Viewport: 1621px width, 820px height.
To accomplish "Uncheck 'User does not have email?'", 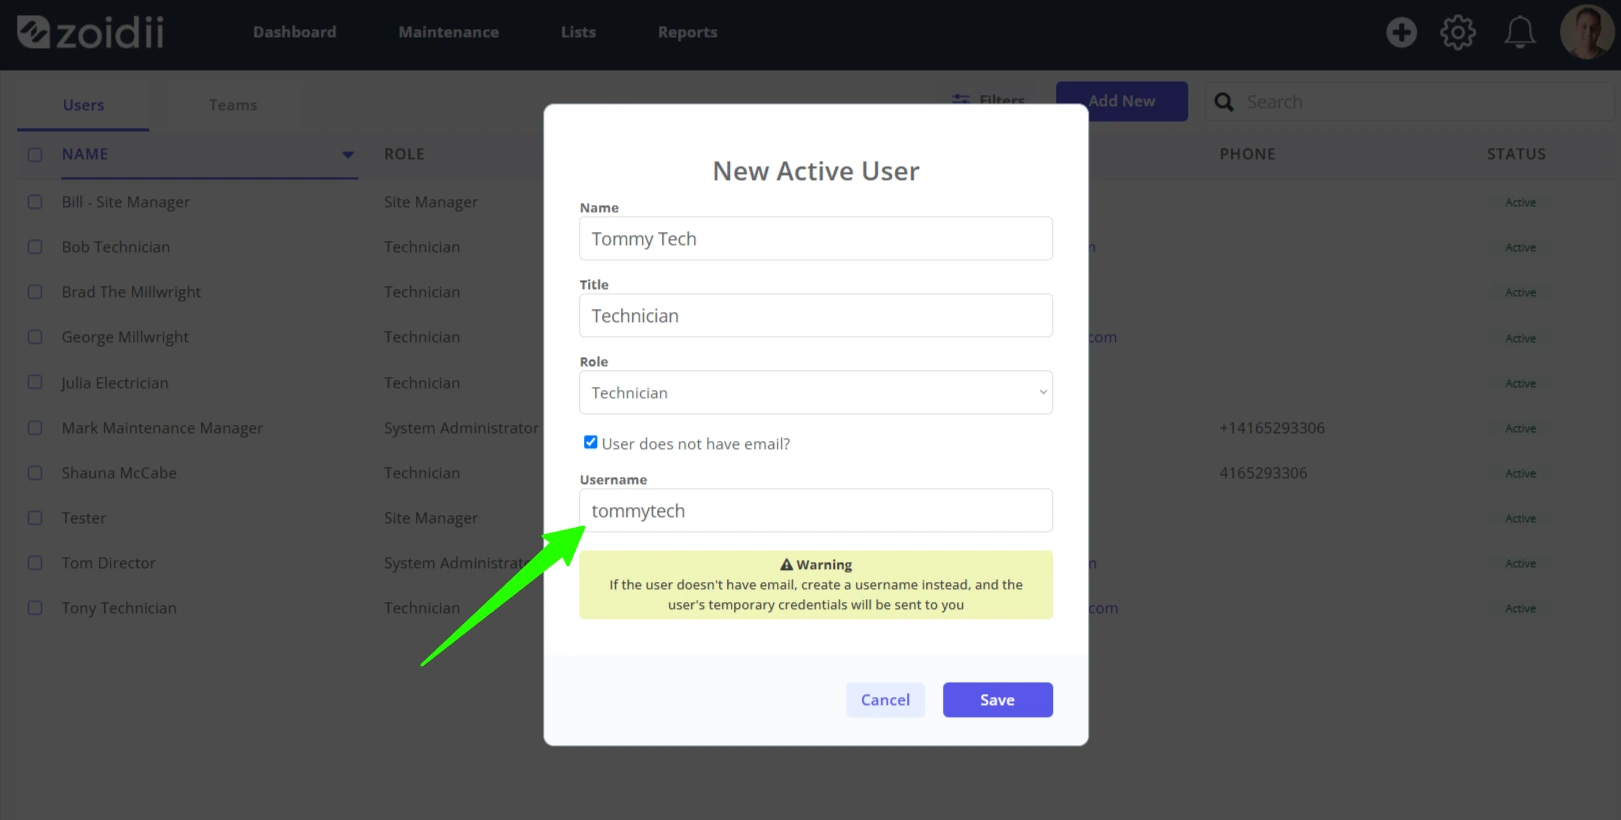I will click(x=590, y=442).
